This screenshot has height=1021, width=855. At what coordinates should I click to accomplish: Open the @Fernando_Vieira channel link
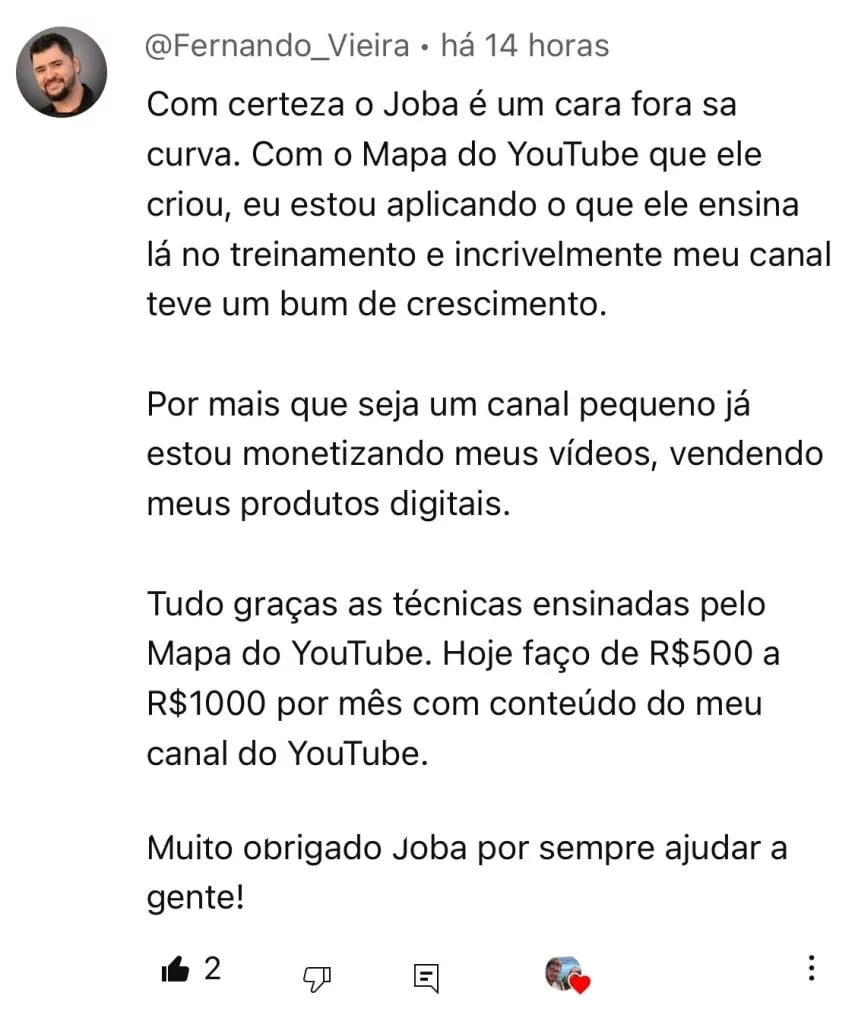tap(277, 46)
